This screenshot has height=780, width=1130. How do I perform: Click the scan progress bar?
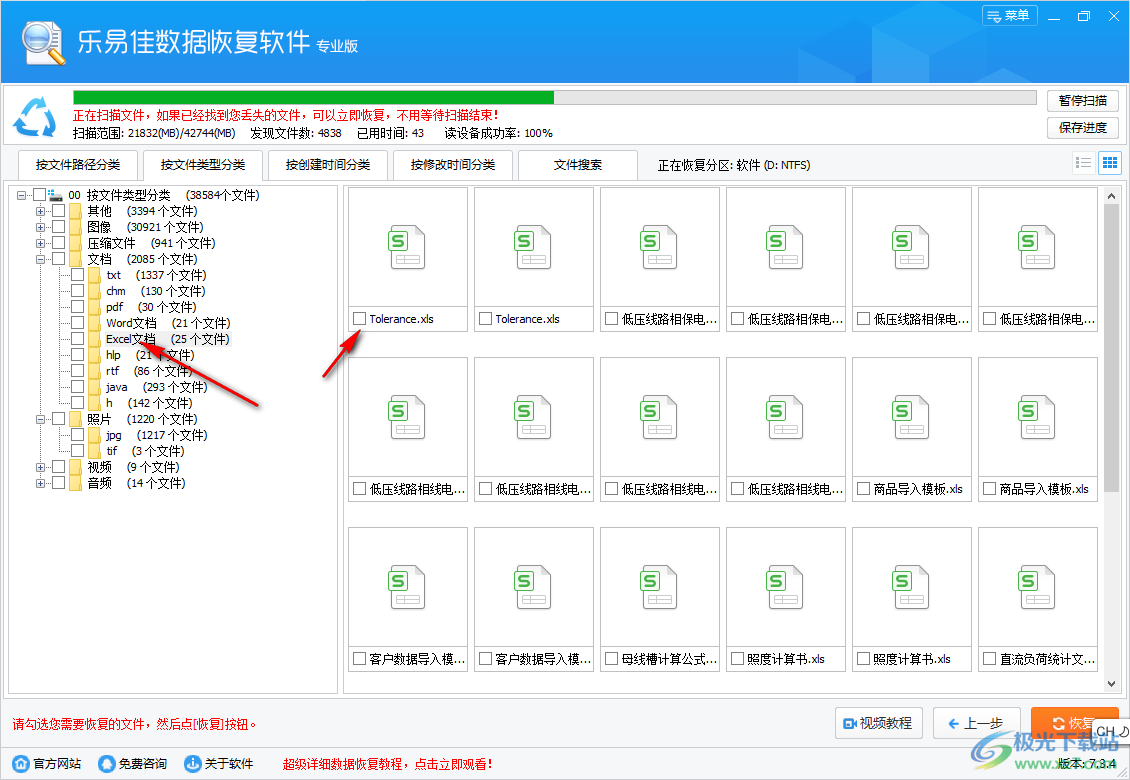[555, 98]
